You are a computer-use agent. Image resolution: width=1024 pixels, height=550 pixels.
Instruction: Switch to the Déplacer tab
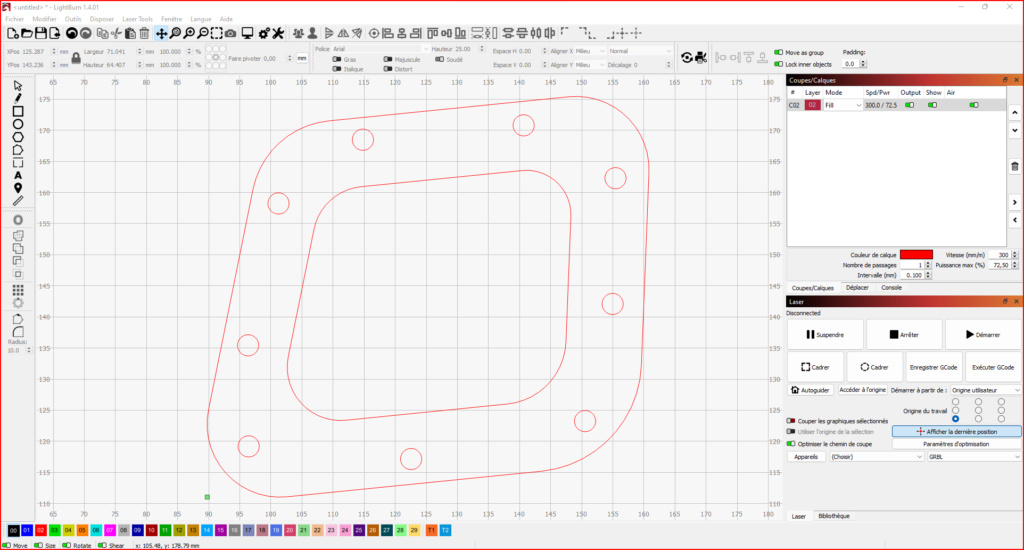click(x=857, y=287)
